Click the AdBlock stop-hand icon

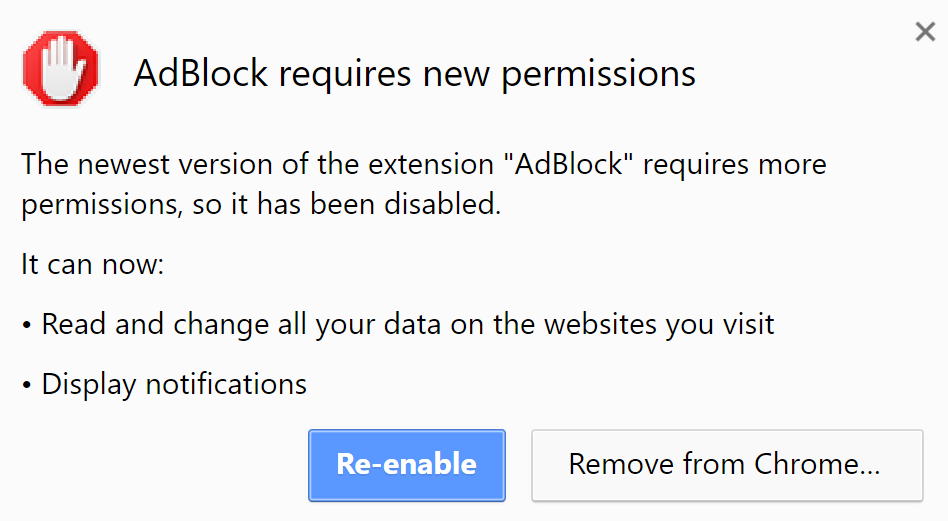61,68
